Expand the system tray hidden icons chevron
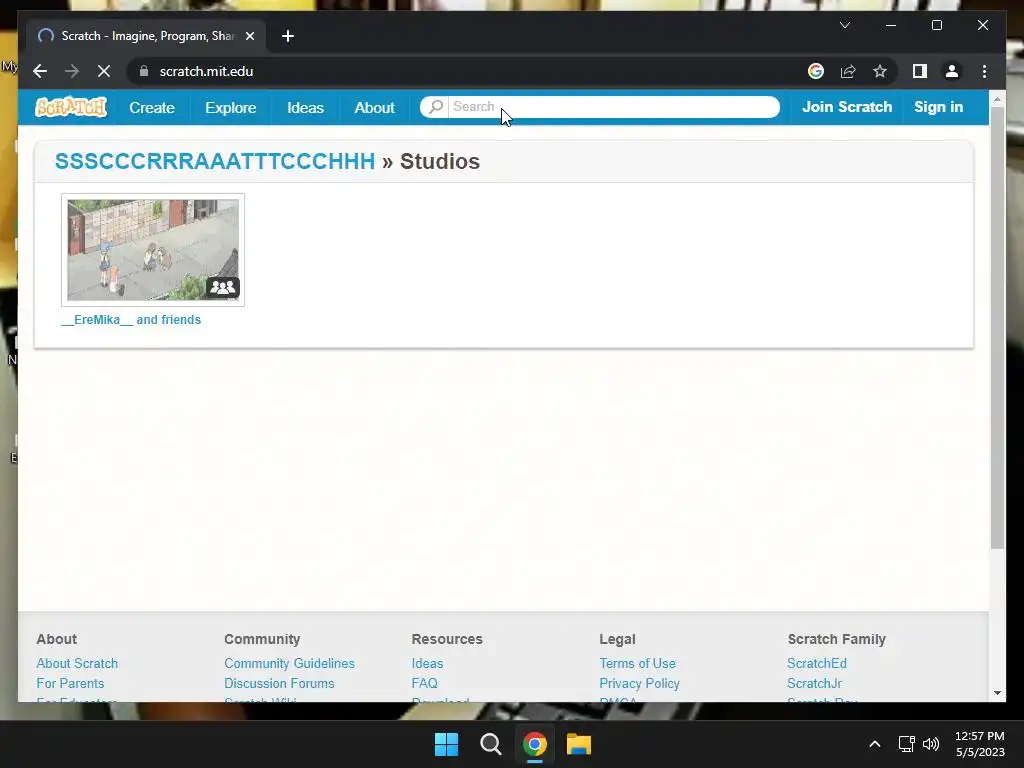Screen dimensions: 1024x768 tap(875, 744)
